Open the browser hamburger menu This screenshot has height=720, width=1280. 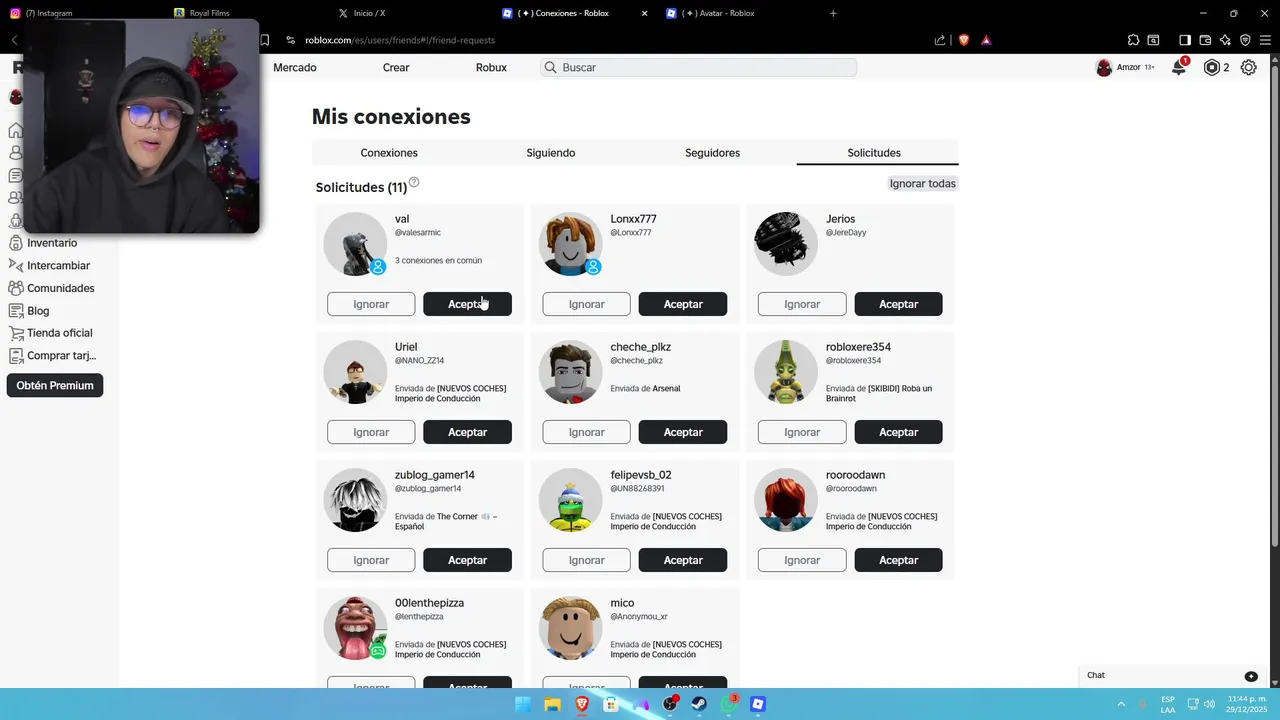(x=1265, y=40)
